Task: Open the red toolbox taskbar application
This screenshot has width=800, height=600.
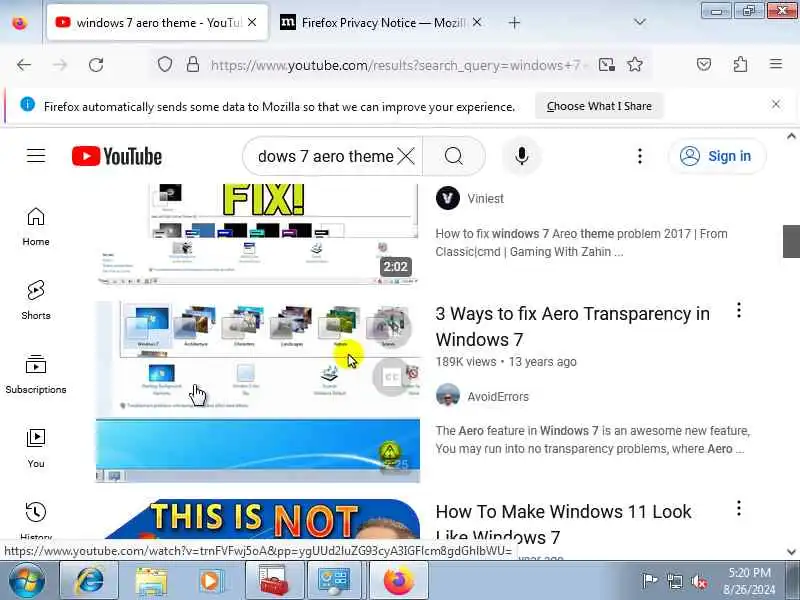Action: click(x=274, y=581)
